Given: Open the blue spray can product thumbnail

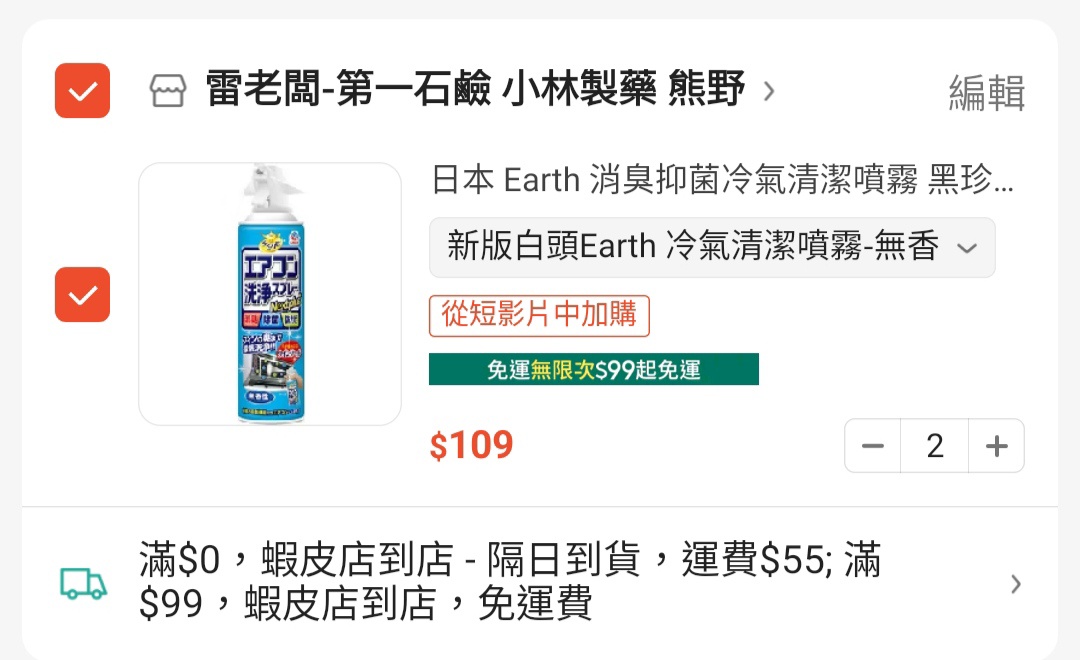Looking at the screenshot, I should click(x=270, y=293).
